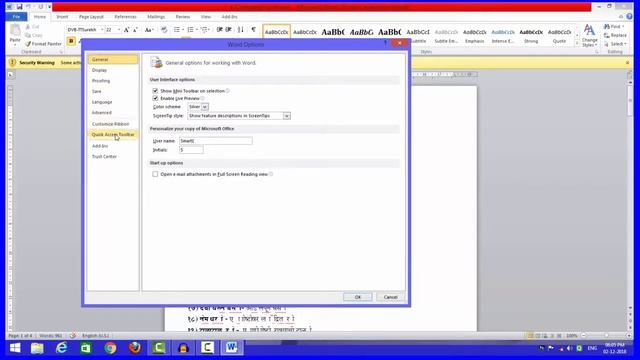640x360 pixels.
Task: Toggle the Show/Hide paragraph marks icon
Action: [x=254, y=30]
